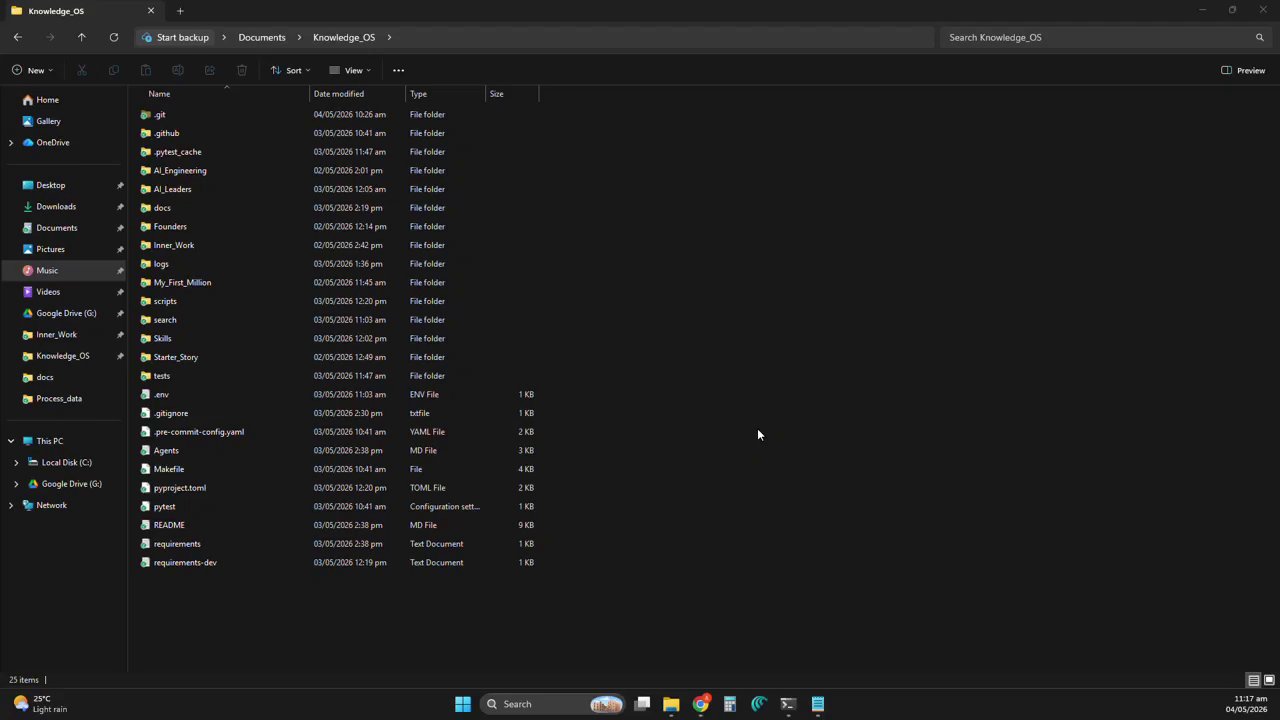Select the .env file icon
This screenshot has width=1280, height=720.
click(x=146, y=395)
